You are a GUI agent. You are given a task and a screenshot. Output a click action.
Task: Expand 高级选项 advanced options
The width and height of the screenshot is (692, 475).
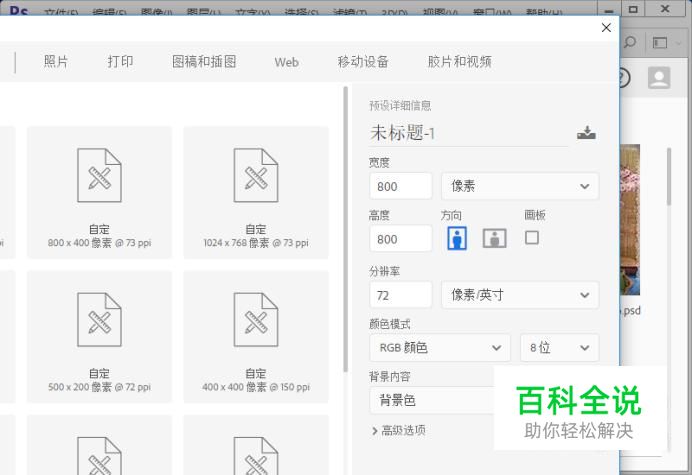[x=399, y=430]
